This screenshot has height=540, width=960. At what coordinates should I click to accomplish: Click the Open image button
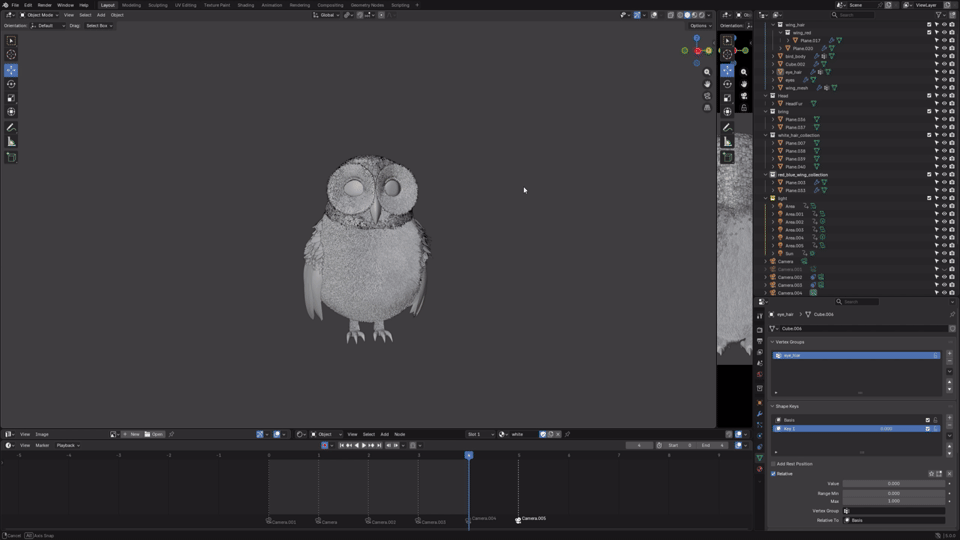154,434
